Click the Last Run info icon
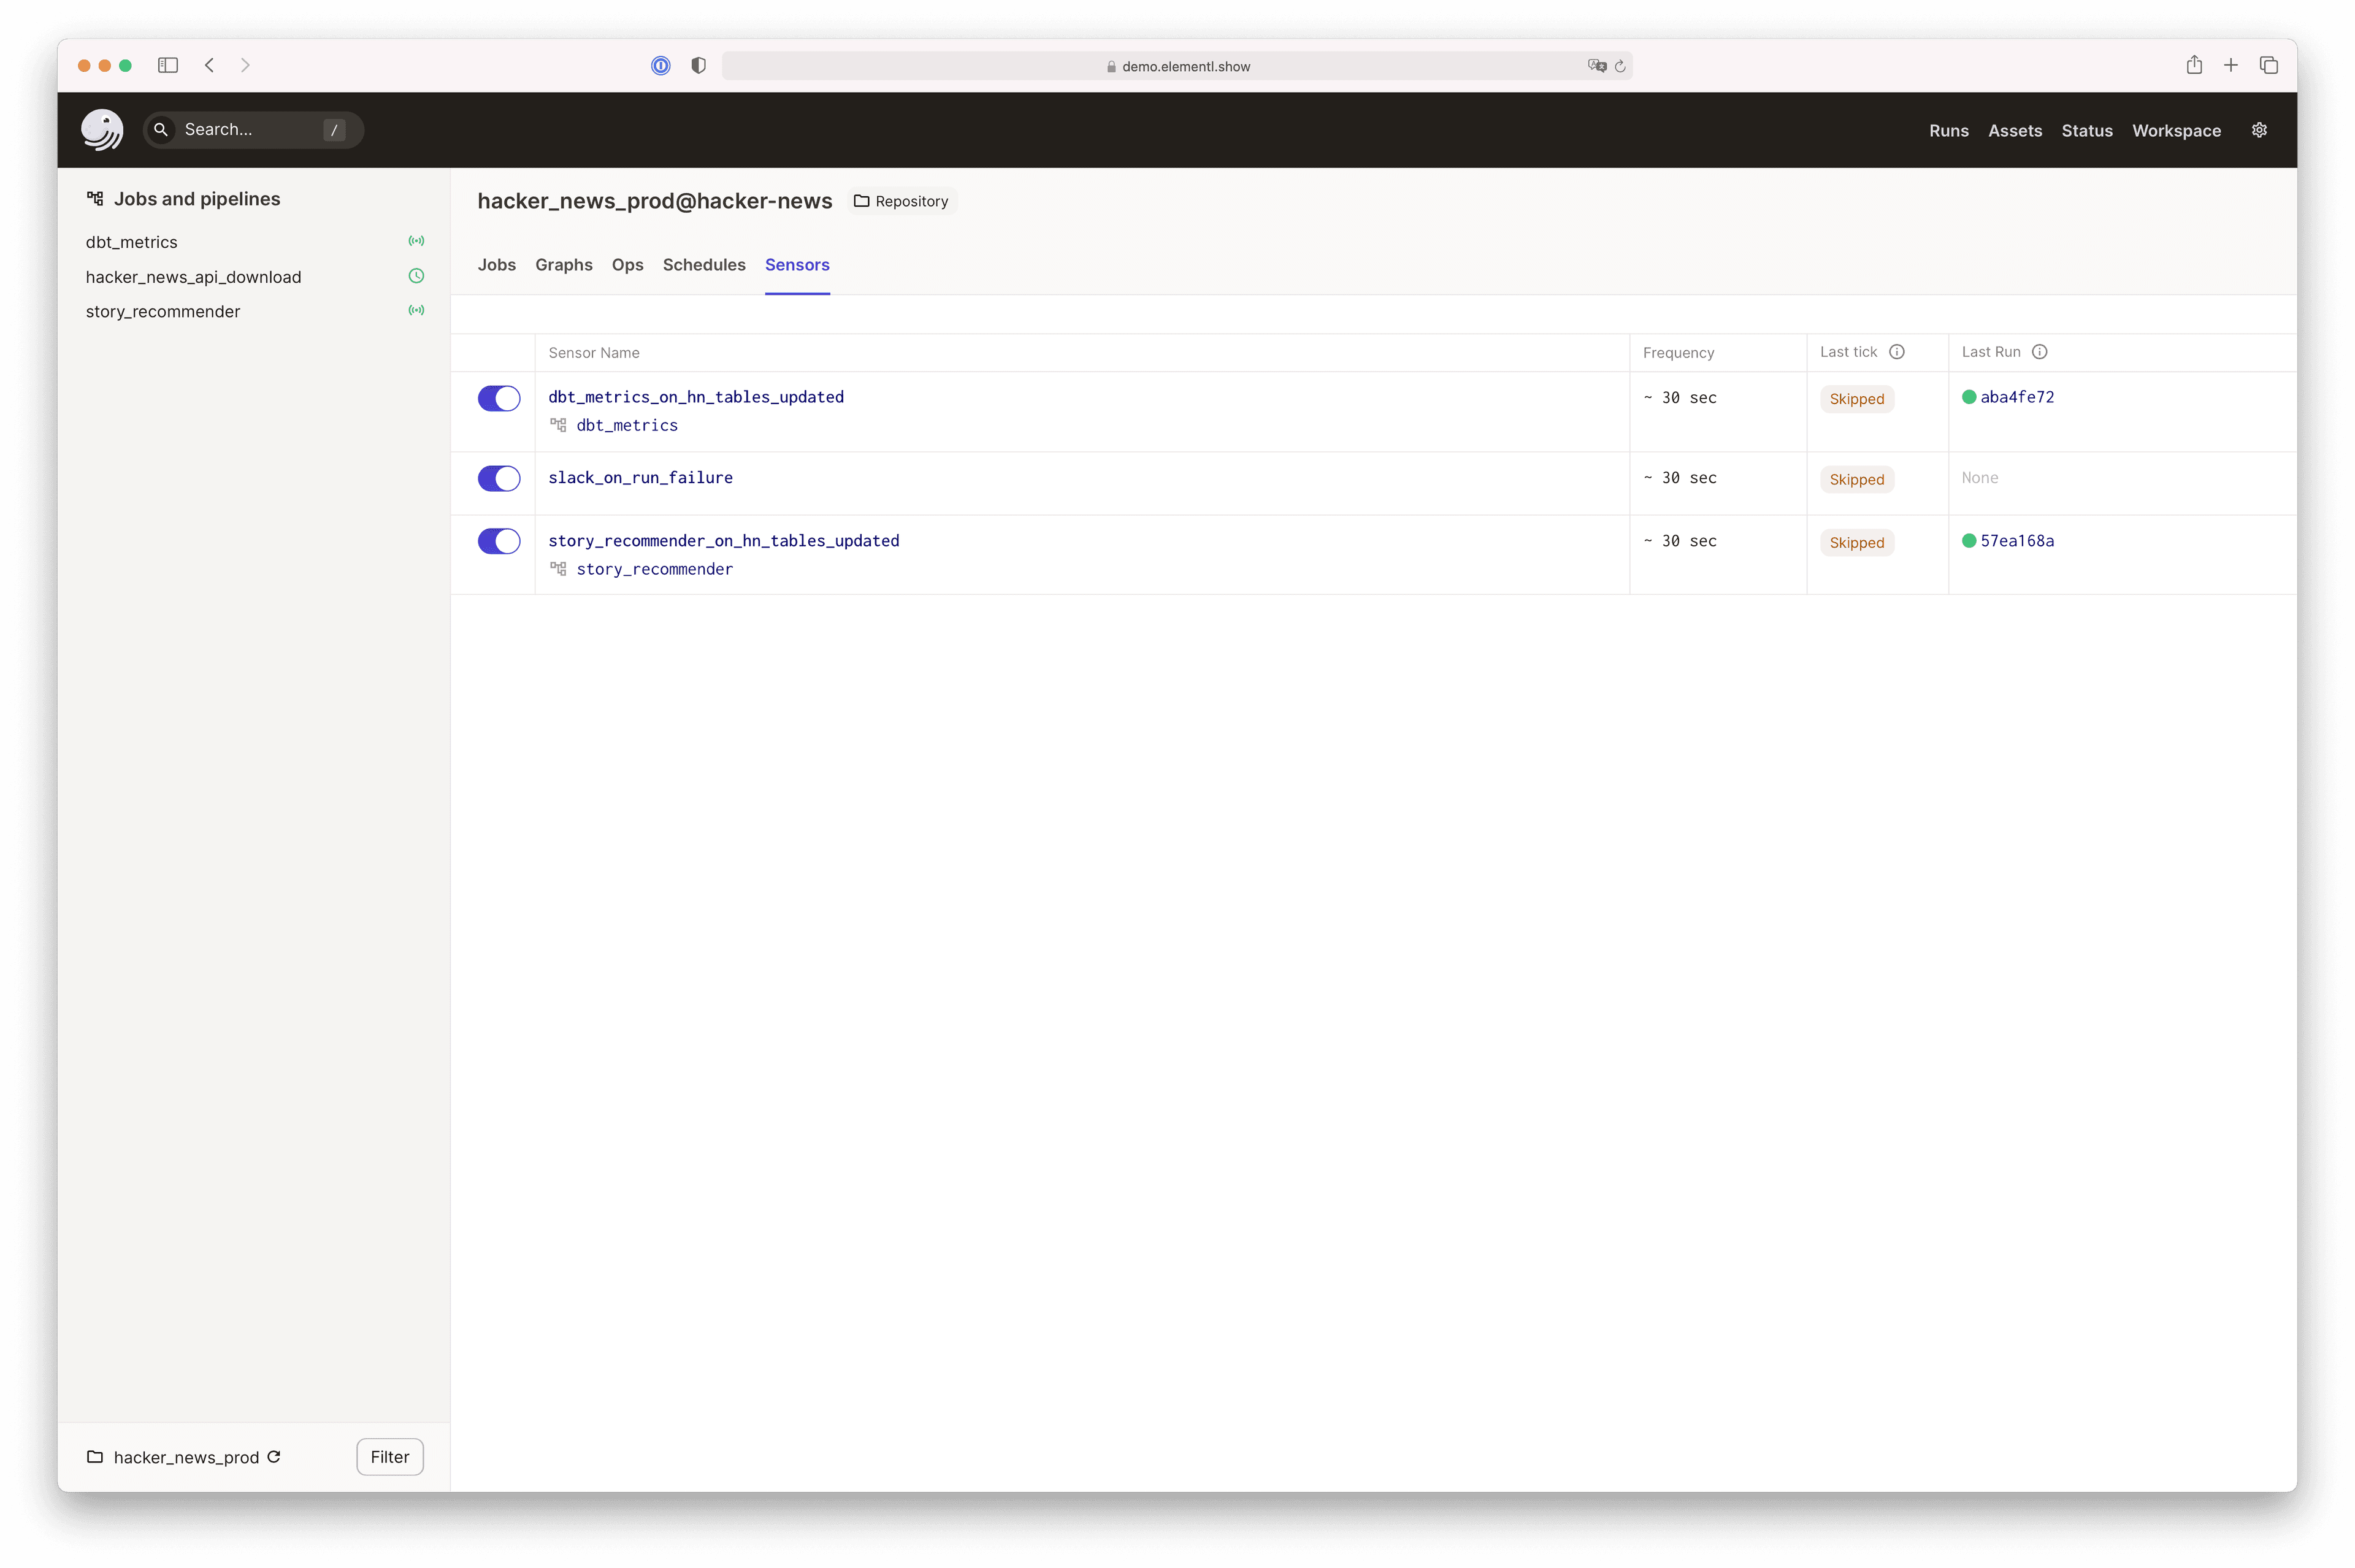Screen dimensions: 2355x1568 pyautogui.click(x=2039, y=352)
